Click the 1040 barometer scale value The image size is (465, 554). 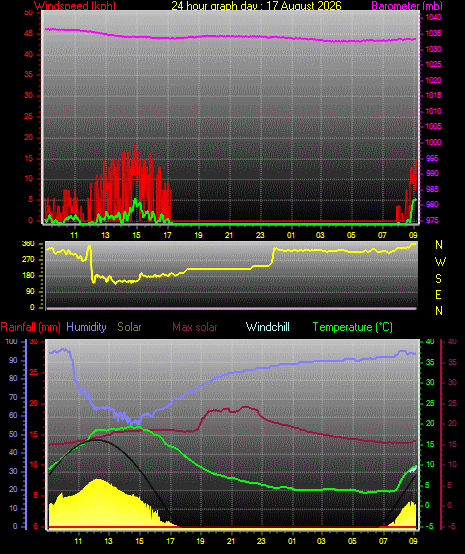(x=433, y=18)
